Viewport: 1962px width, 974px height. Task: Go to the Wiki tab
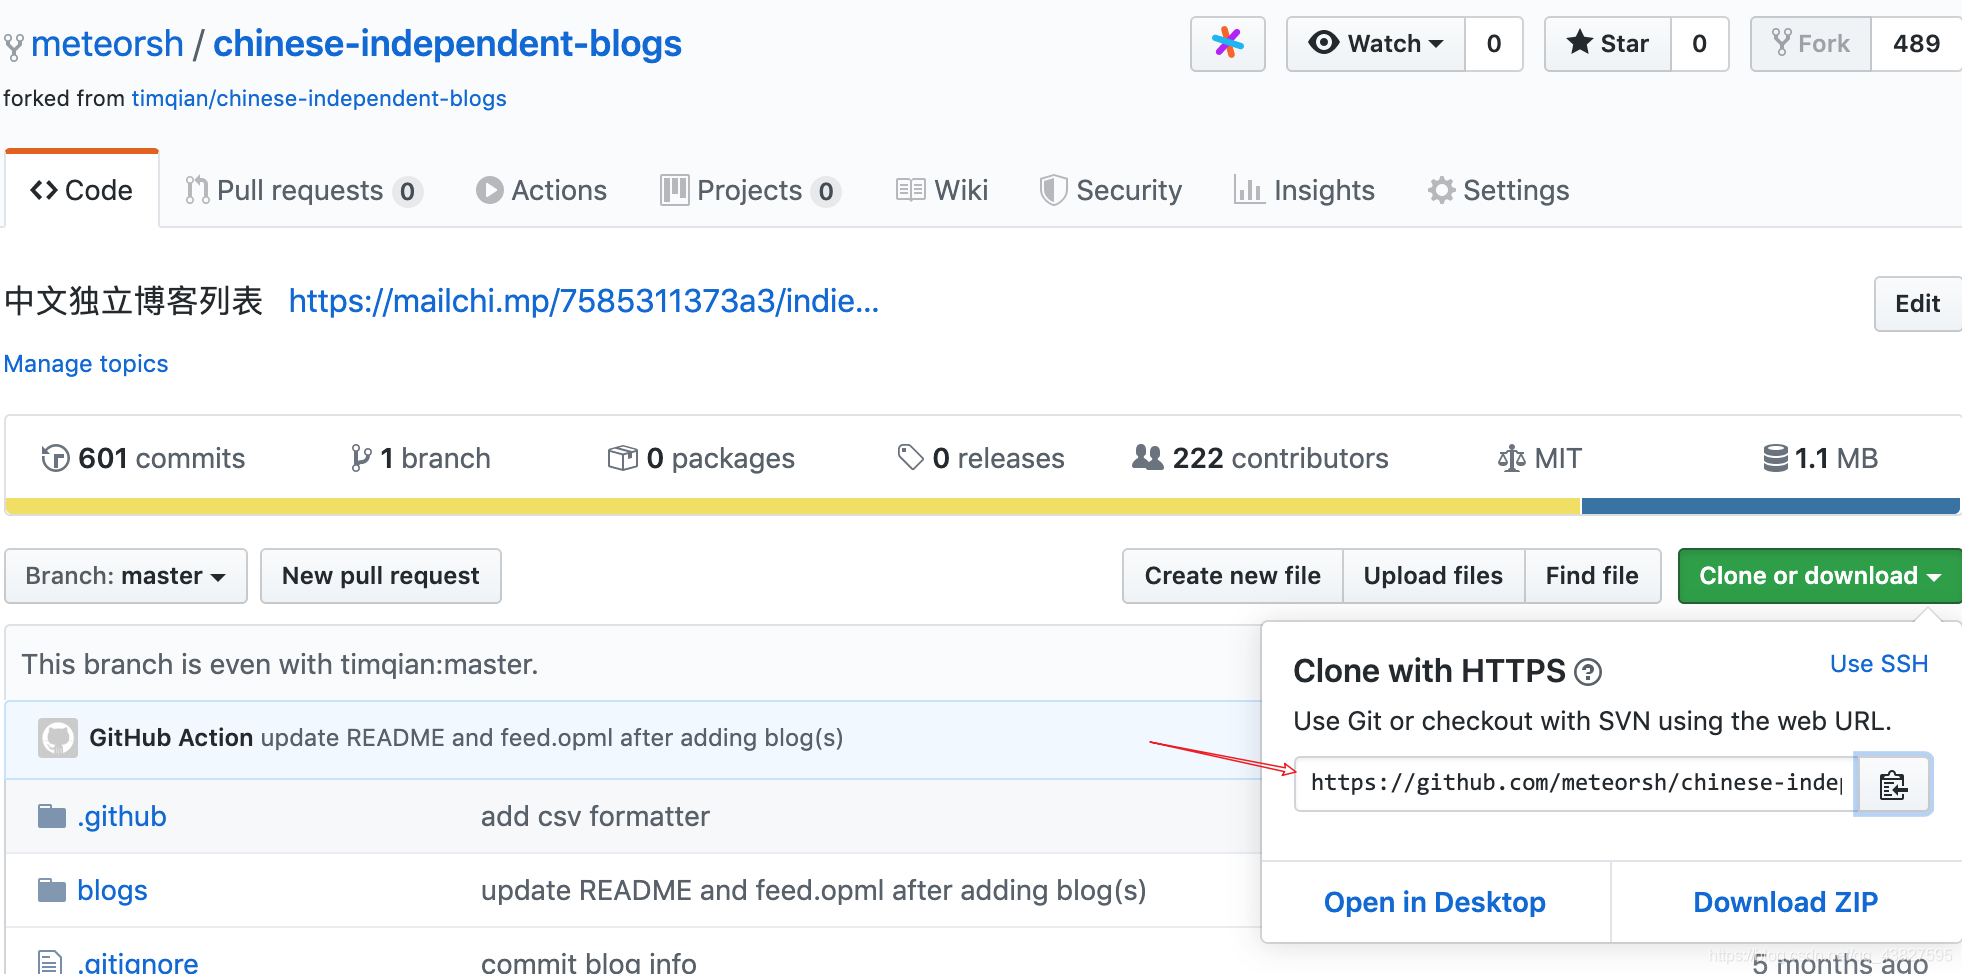click(x=942, y=190)
